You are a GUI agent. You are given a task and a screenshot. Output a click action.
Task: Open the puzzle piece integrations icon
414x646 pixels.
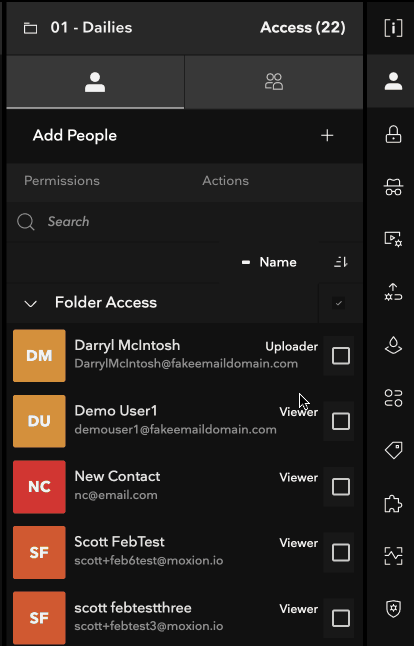pyautogui.click(x=393, y=503)
